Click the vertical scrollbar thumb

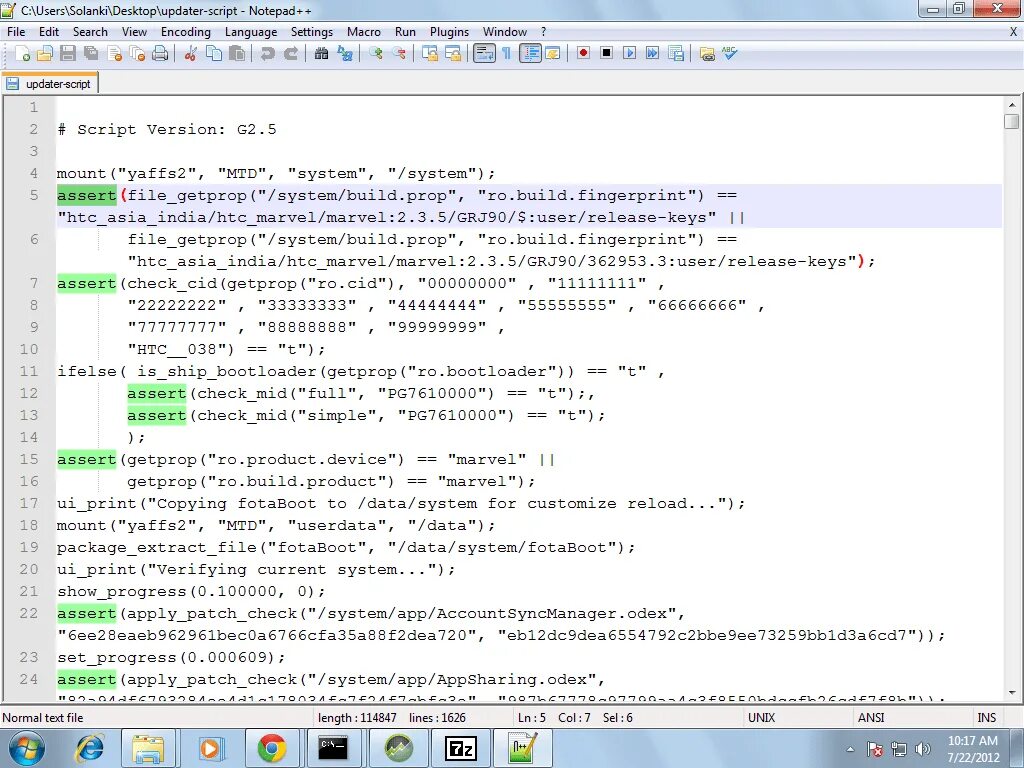(1012, 121)
